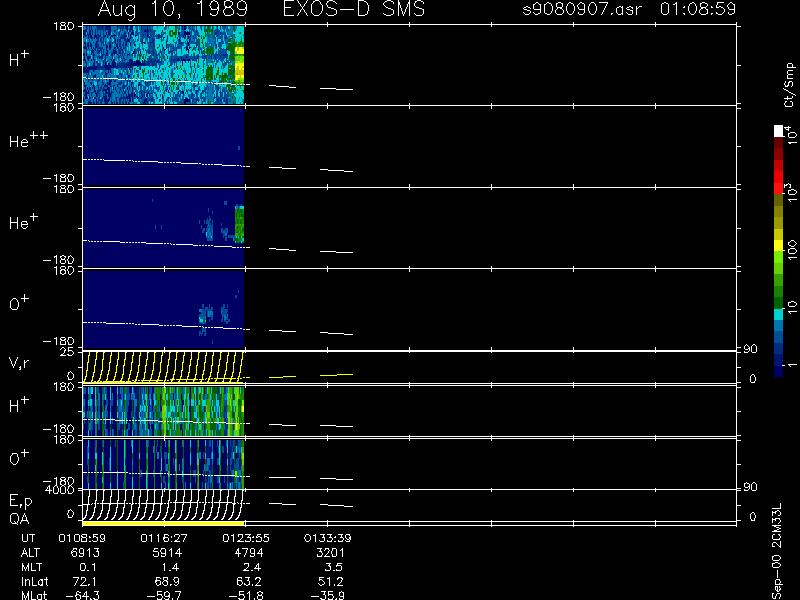Screen dimensions: 800x600
Task: Click the ALT value 3201
Action: click(330, 553)
